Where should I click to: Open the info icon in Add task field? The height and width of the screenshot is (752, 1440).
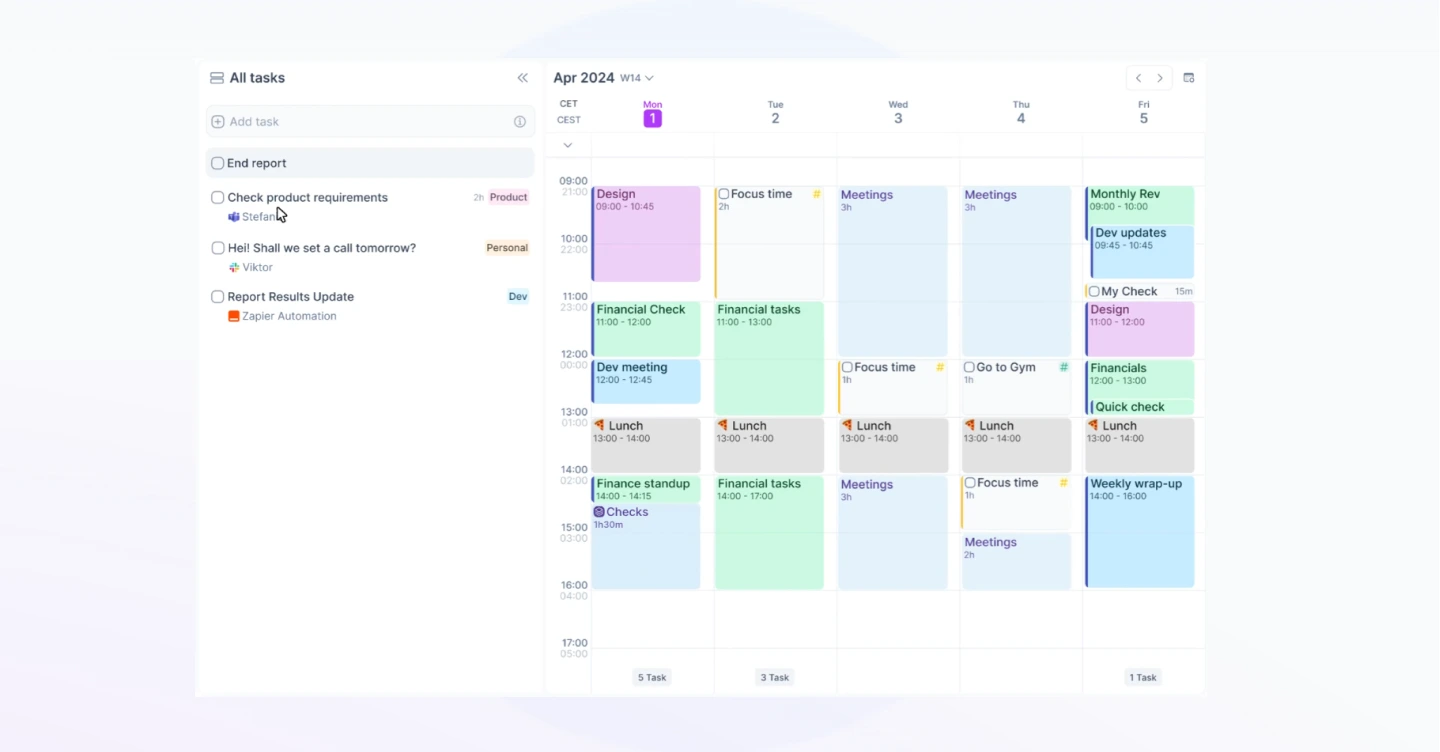[x=520, y=122]
